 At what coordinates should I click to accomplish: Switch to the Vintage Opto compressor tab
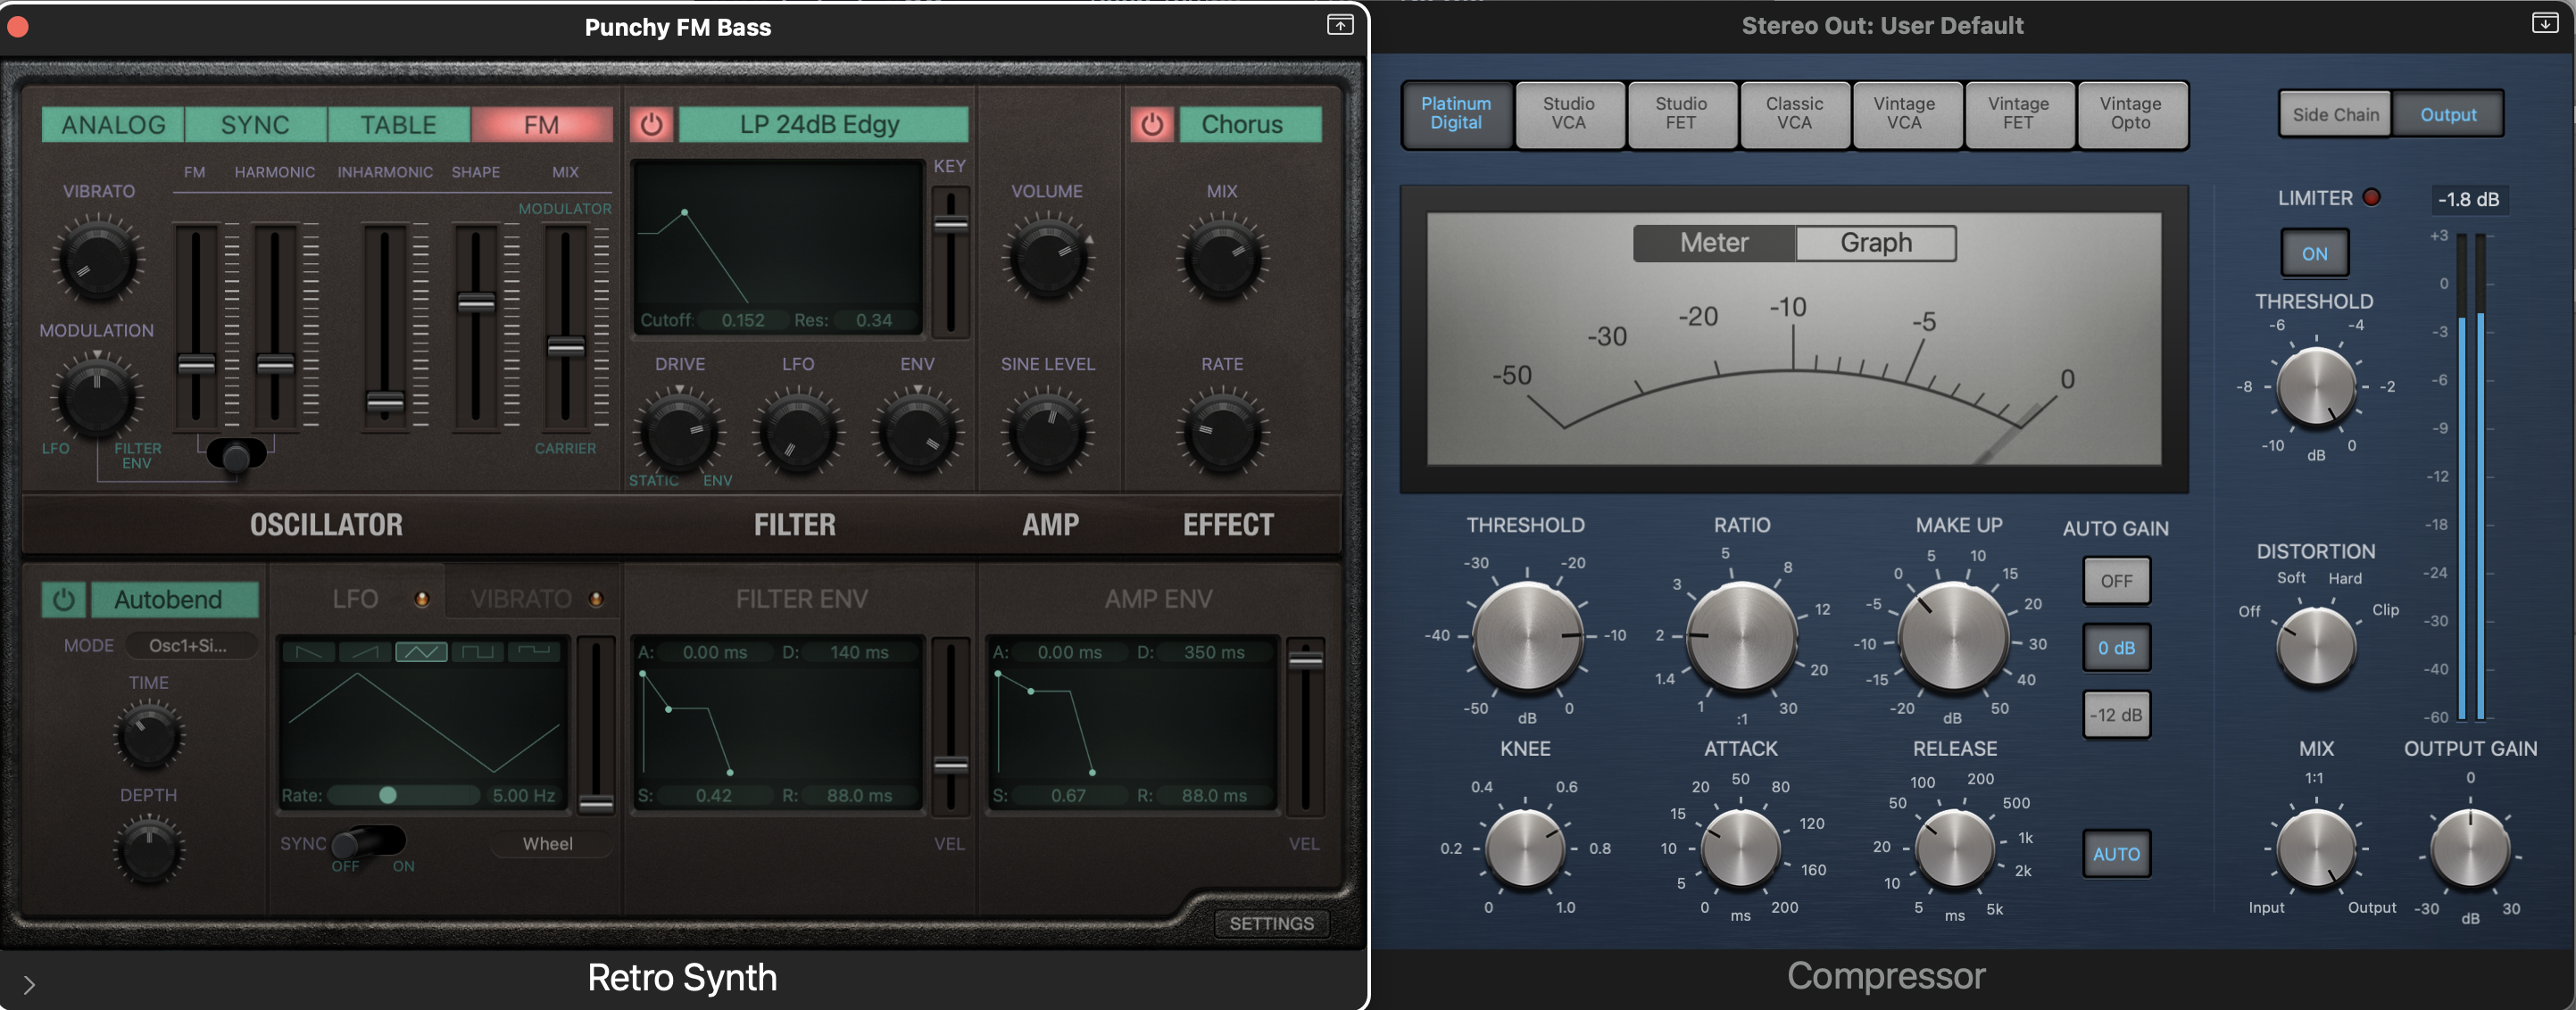coord(2130,114)
